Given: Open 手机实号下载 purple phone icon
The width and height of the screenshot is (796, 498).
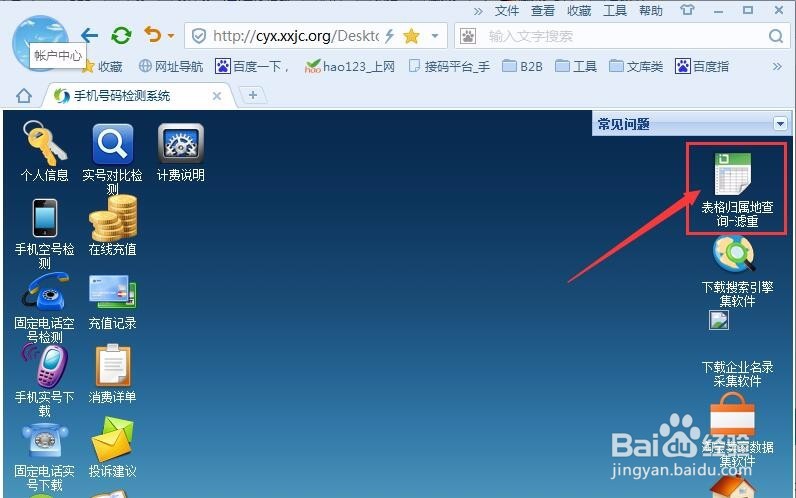Looking at the screenshot, I should pyautogui.click(x=45, y=367).
